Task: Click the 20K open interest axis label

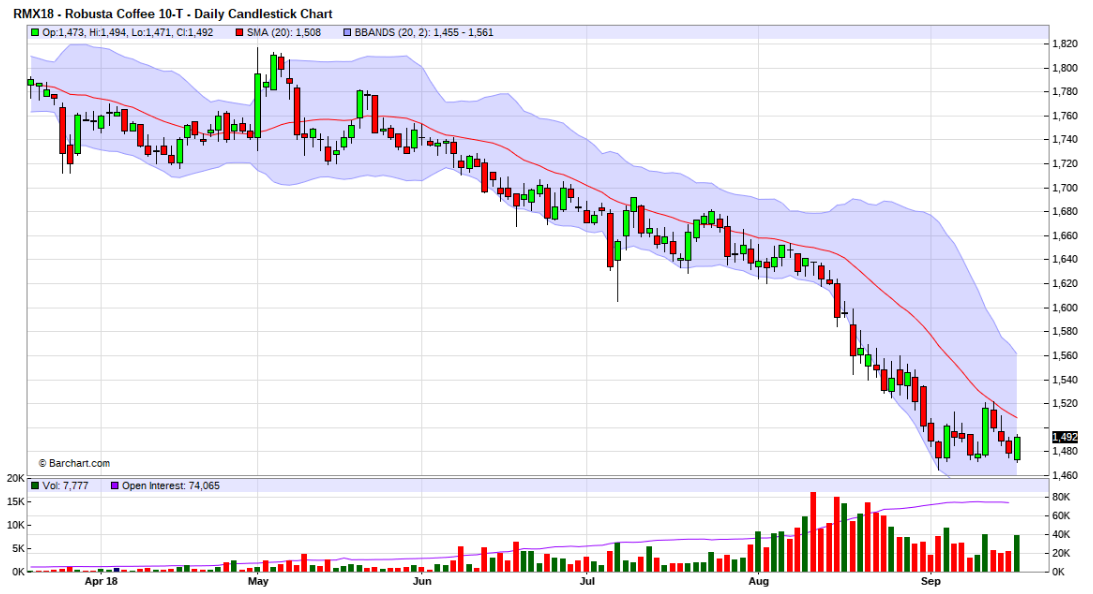Action: pos(1061,554)
